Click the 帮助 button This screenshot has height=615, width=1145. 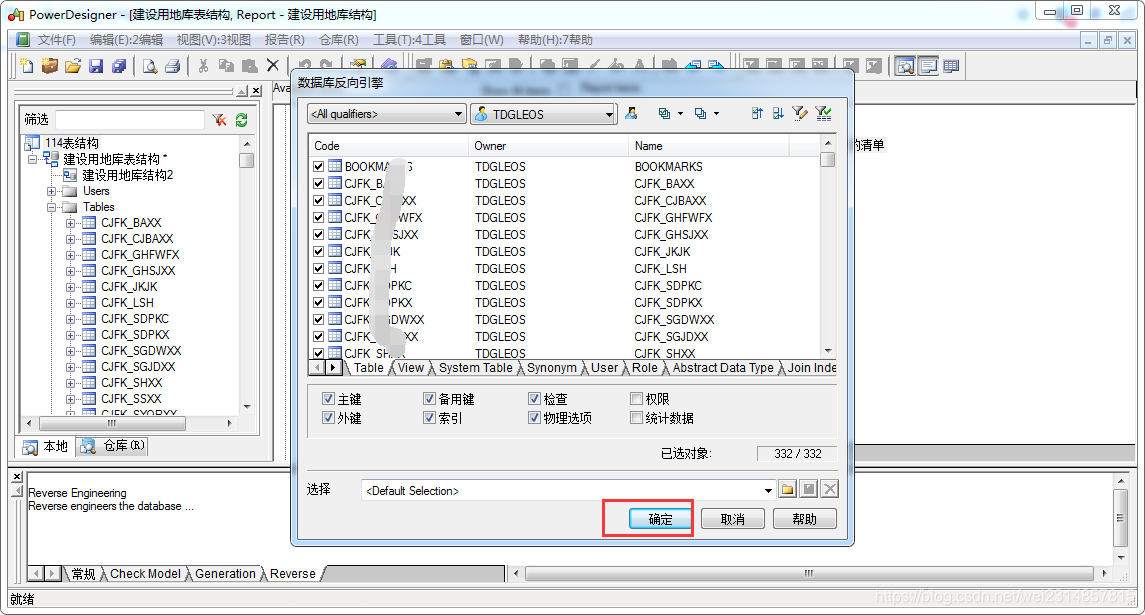click(x=805, y=519)
